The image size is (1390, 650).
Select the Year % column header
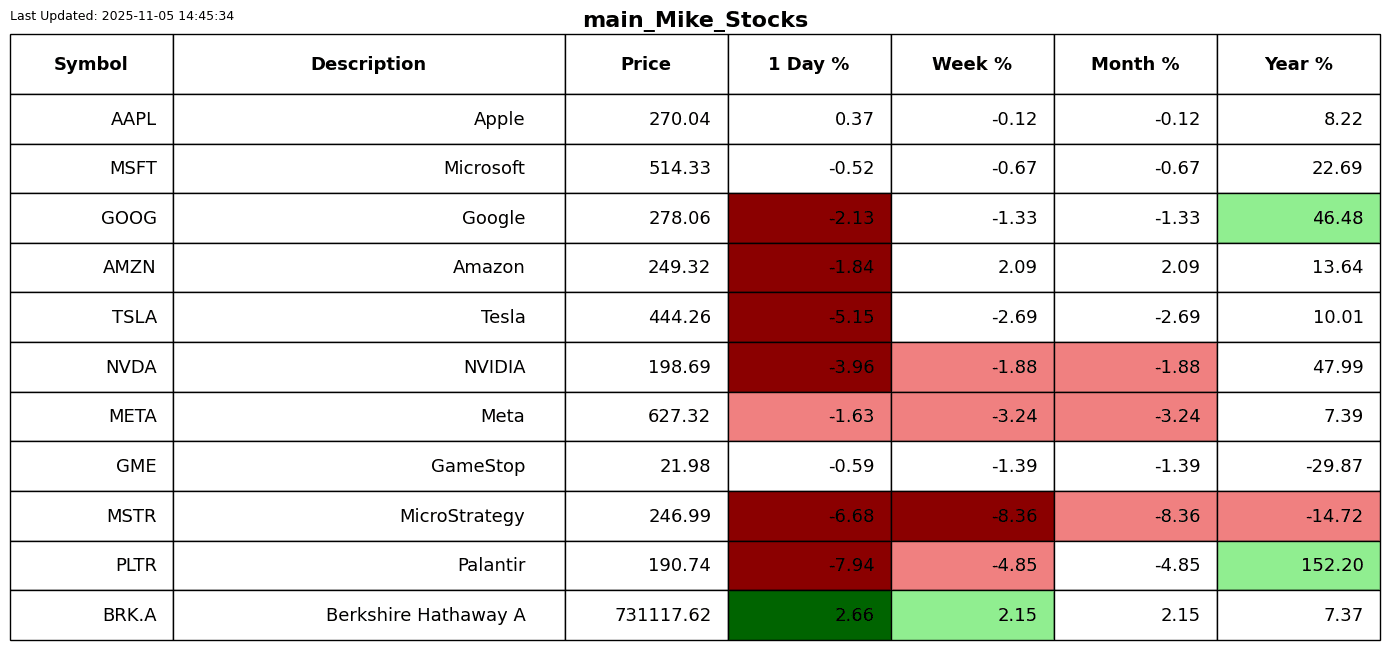click(x=1298, y=65)
